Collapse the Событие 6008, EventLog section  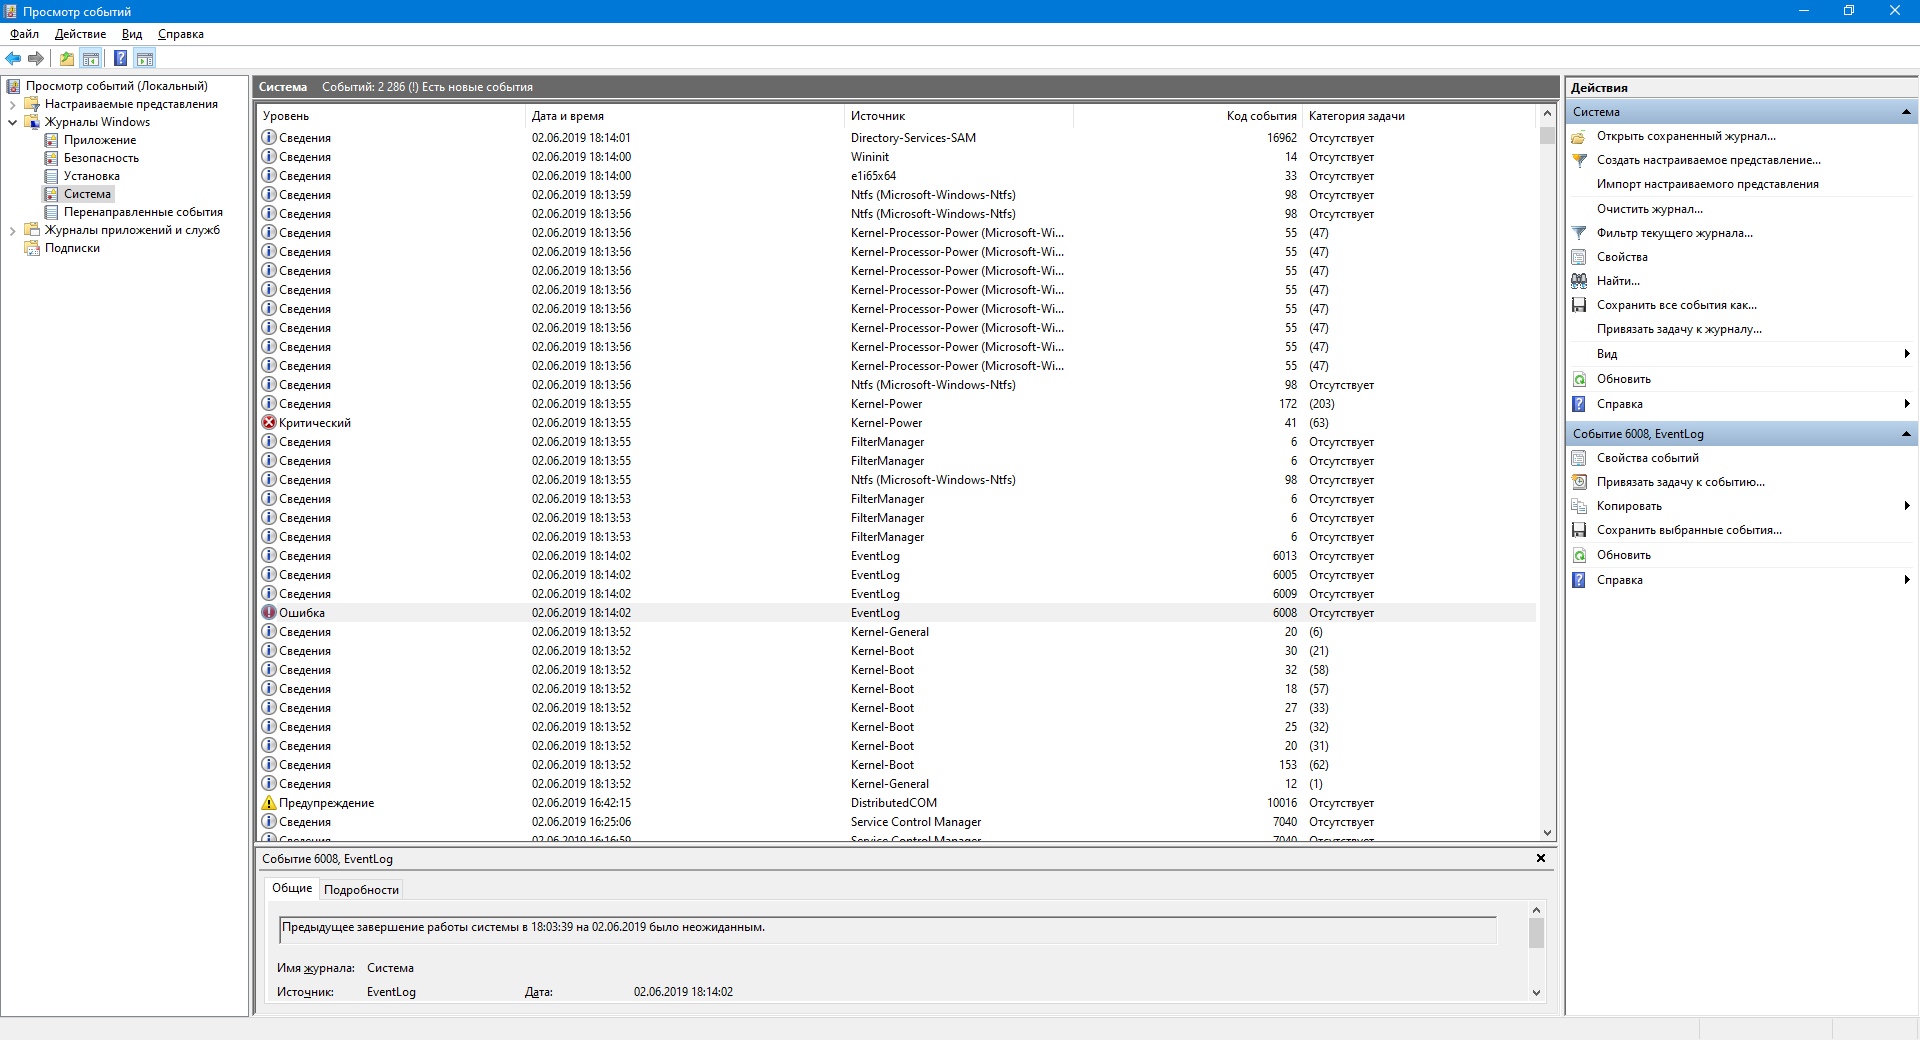tap(1906, 434)
